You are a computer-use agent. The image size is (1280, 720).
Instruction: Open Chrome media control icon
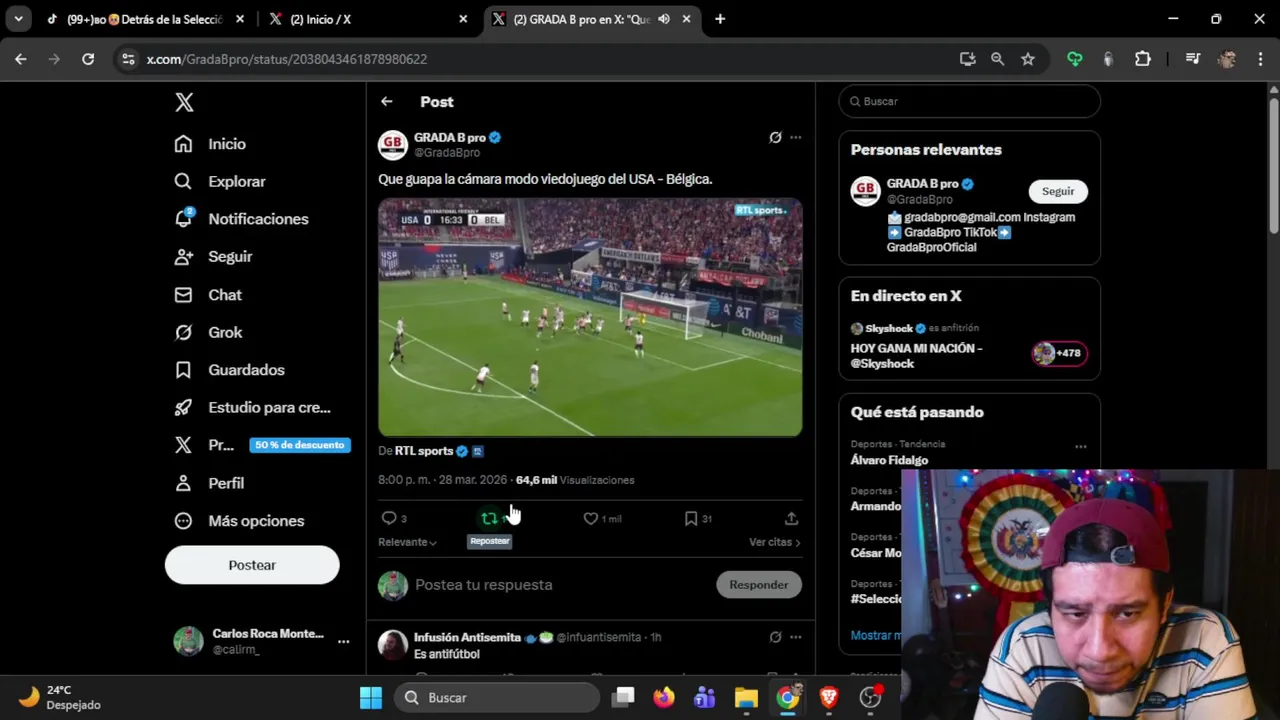[x=1192, y=59]
